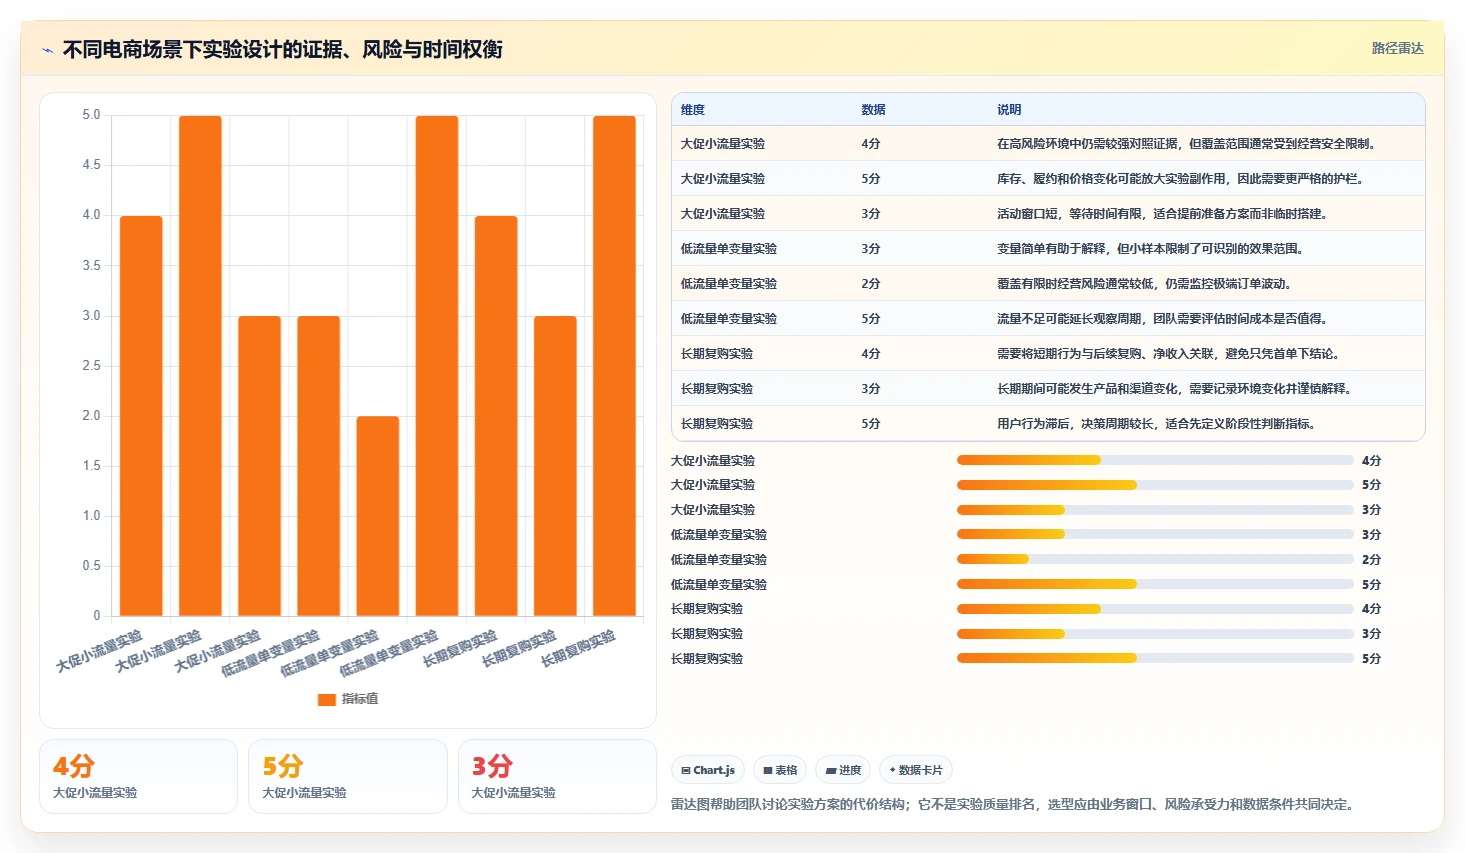Click the 4分 summary card
The width and height of the screenshot is (1465, 853).
(138, 776)
